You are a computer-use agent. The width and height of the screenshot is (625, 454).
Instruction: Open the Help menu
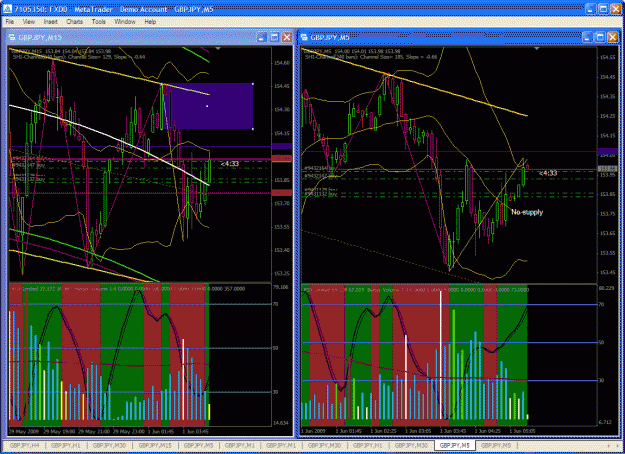tap(150, 22)
